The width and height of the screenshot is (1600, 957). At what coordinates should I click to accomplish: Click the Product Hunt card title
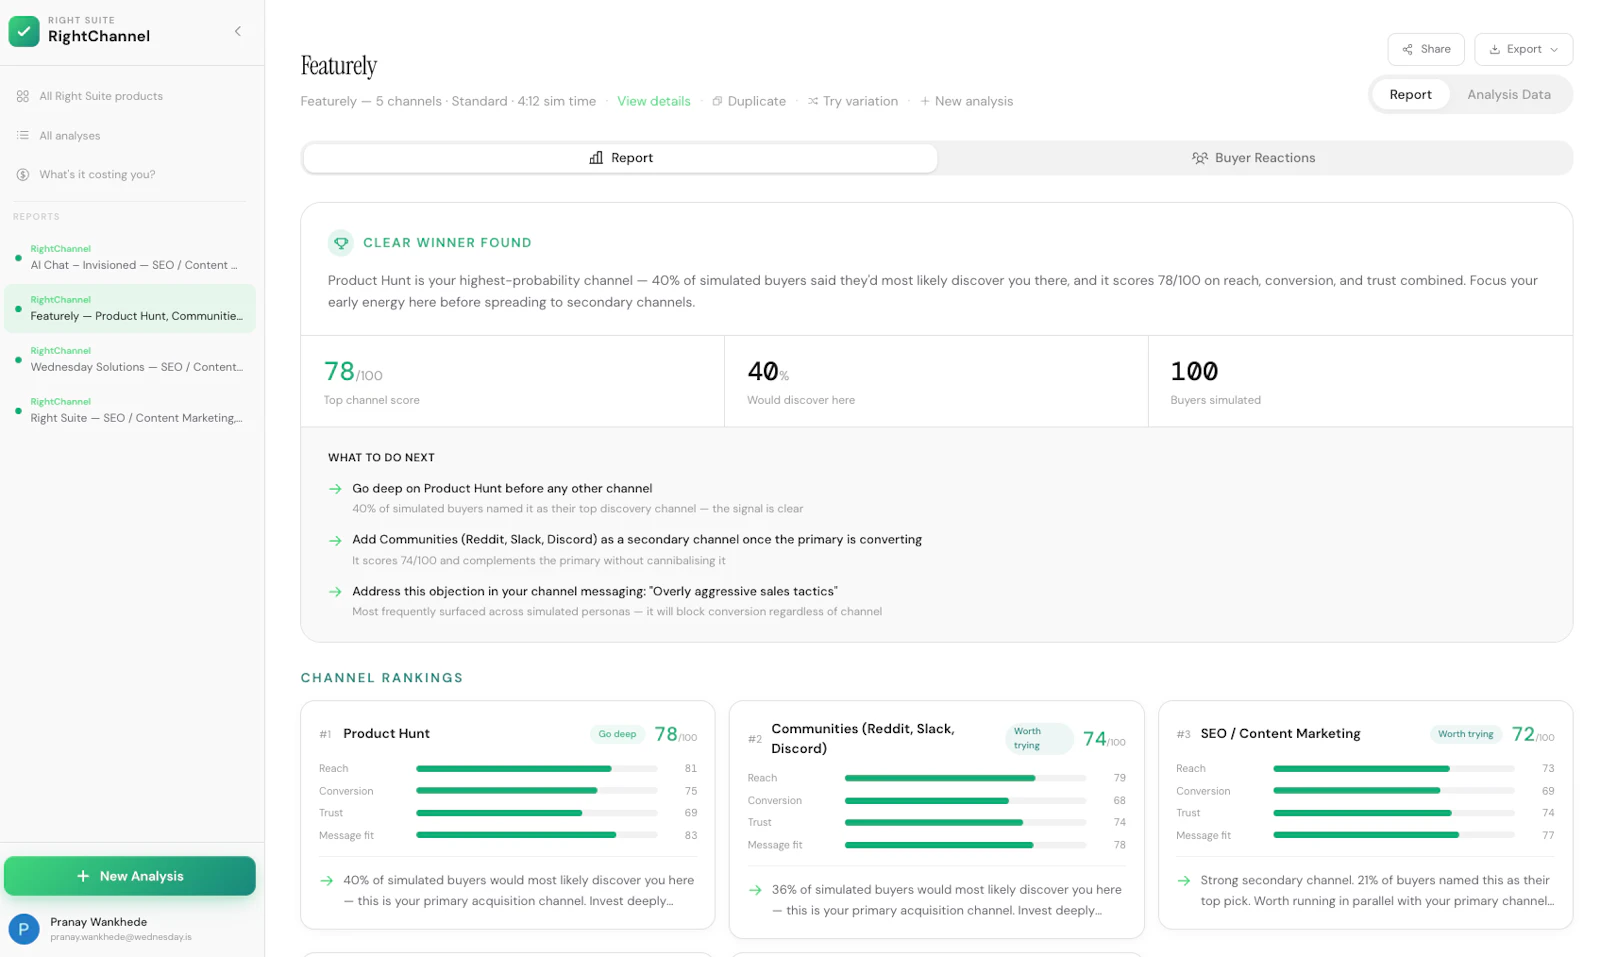[386, 733]
